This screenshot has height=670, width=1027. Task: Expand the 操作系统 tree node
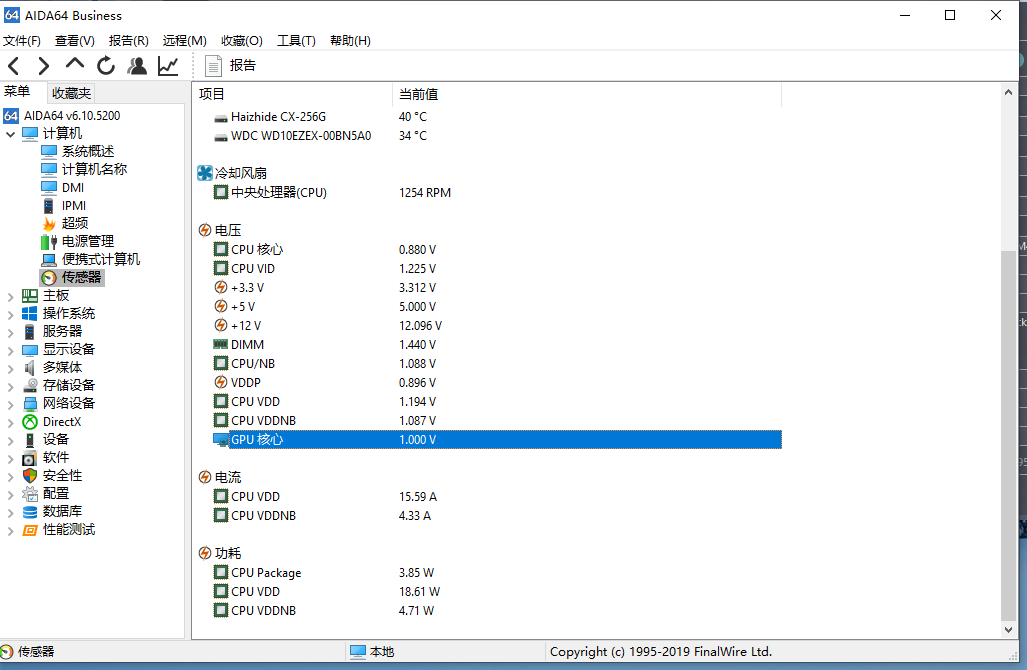pyautogui.click(x=10, y=314)
